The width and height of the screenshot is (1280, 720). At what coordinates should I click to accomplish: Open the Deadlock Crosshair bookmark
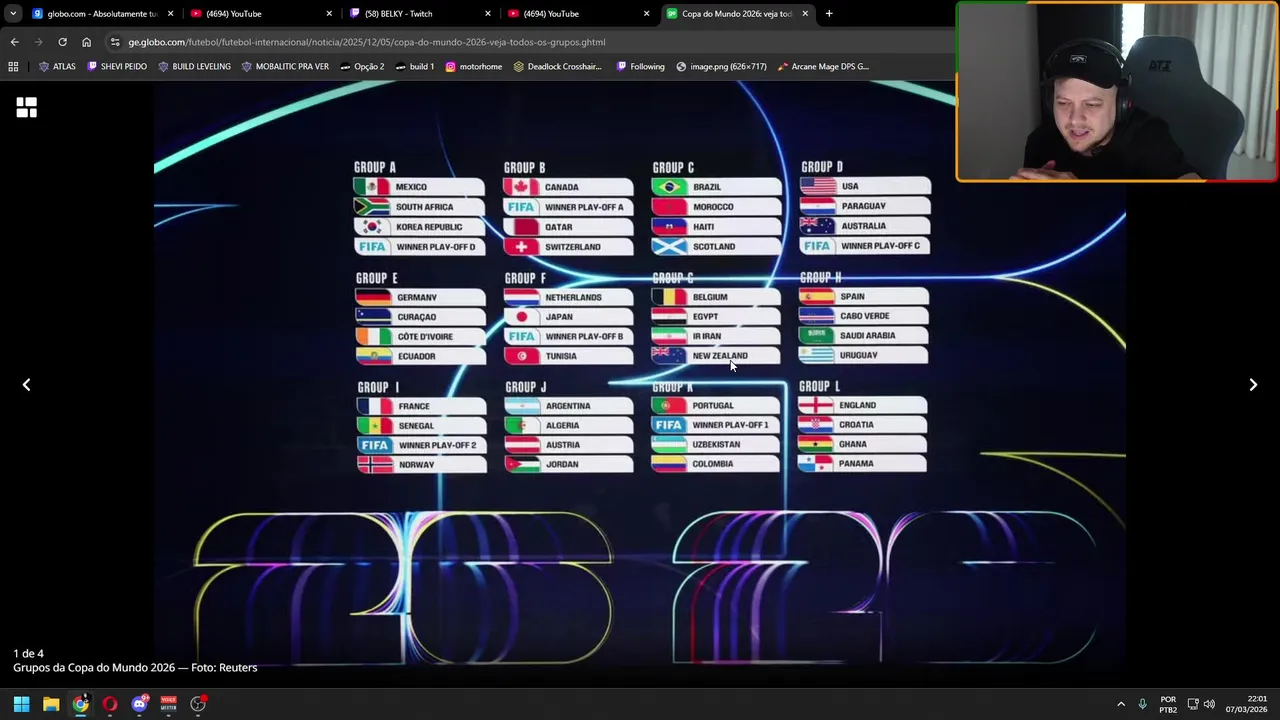point(558,67)
